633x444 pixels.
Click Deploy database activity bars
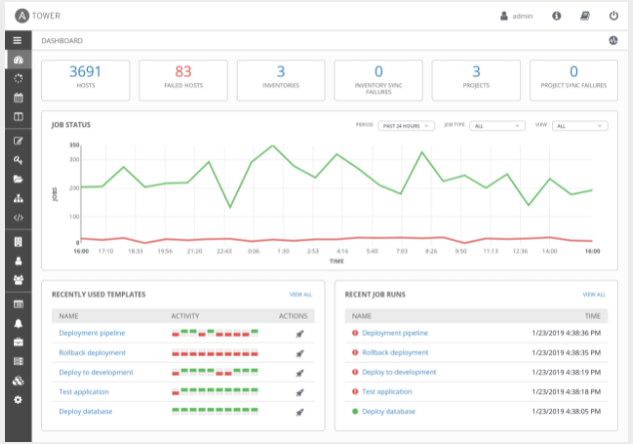point(215,411)
